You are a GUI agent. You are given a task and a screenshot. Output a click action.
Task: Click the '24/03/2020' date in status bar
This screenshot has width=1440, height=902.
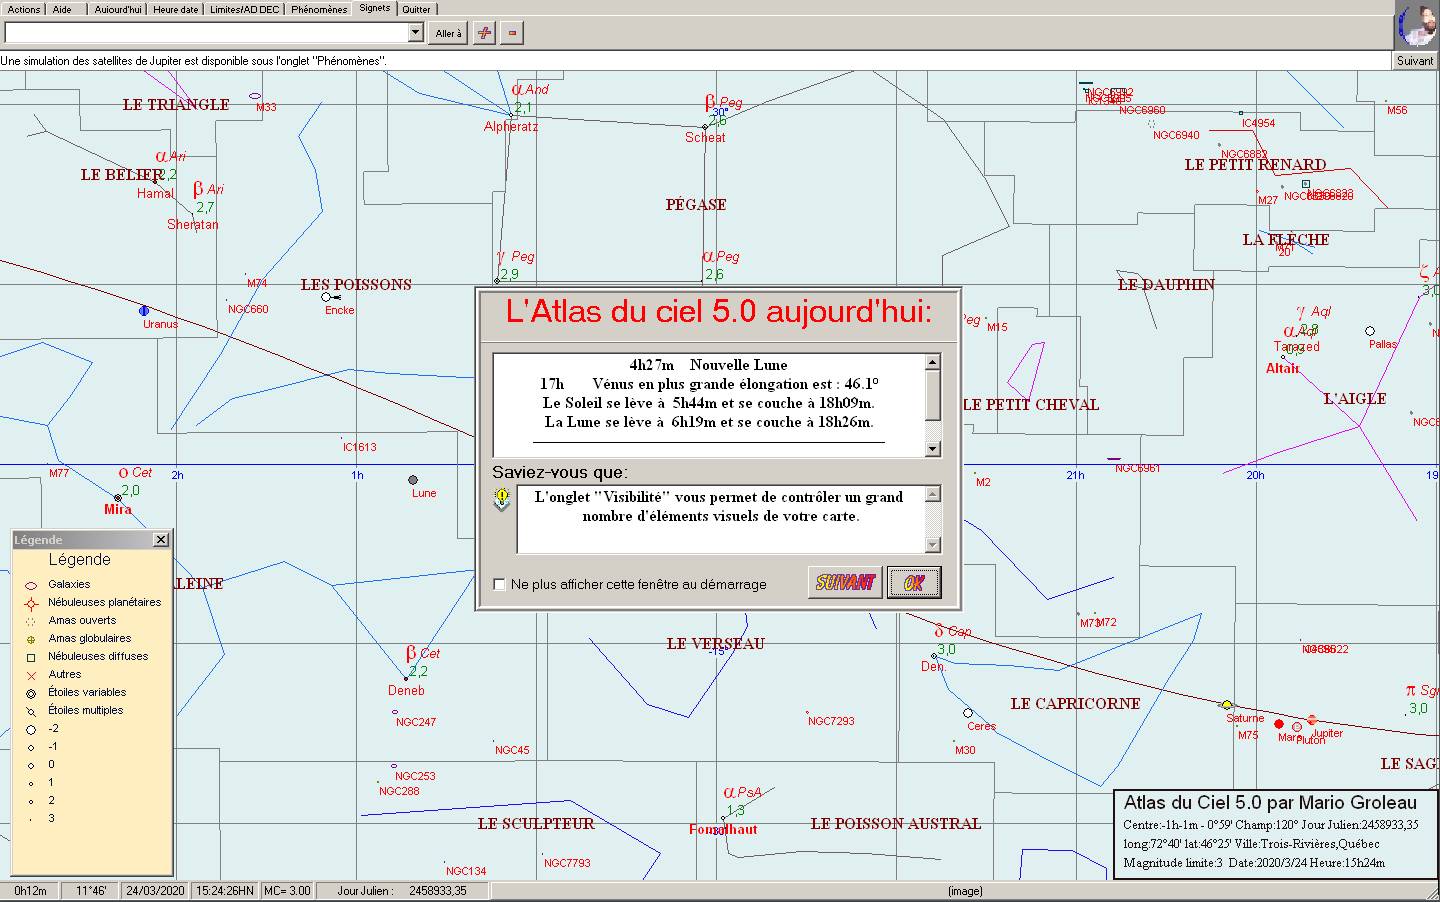(155, 891)
